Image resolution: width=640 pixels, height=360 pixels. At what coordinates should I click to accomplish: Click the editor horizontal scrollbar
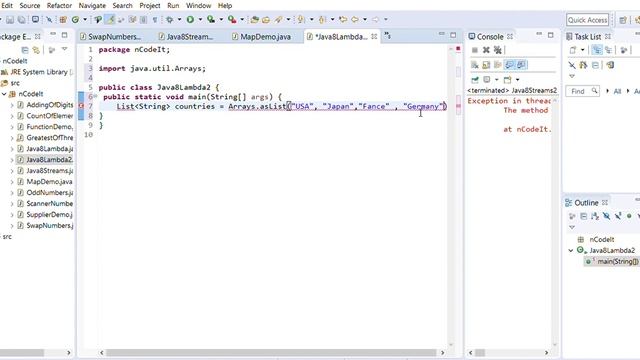click(x=271, y=353)
